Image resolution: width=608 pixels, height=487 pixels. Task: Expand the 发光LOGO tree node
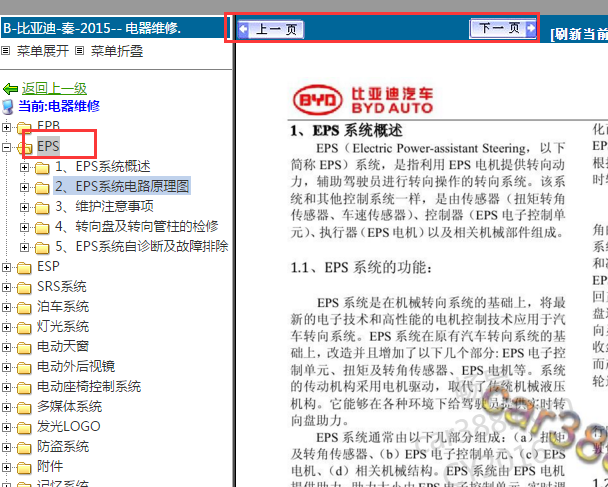pyautogui.click(x=6, y=427)
